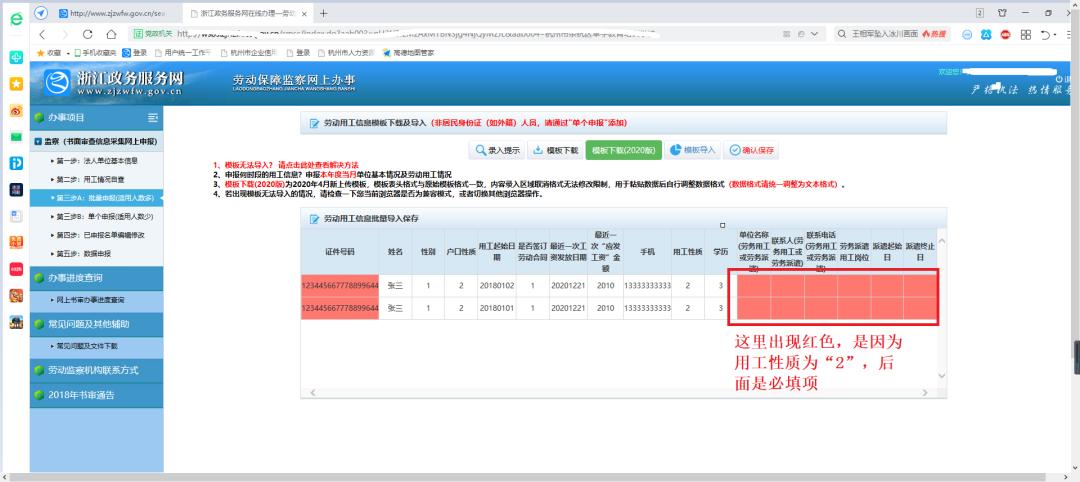Reload the current page
This screenshot has height=482, width=1080.
pos(87,34)
